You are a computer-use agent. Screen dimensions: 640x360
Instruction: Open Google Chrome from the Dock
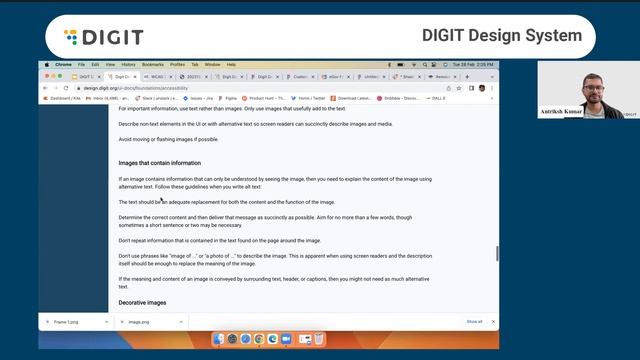coord(259,339)
